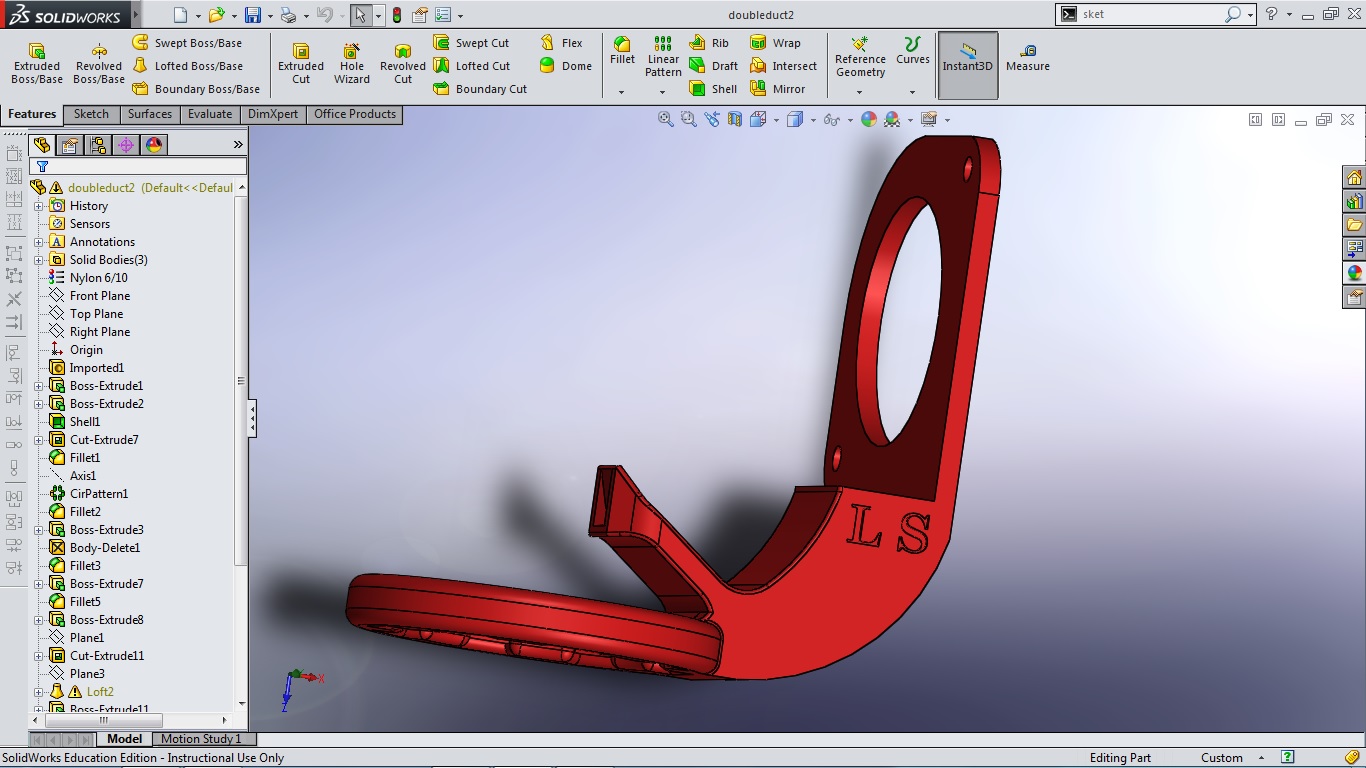This screenshot has width=1366, height=768.
Task: Select the Flex feature tool
Action: [561, 43]
